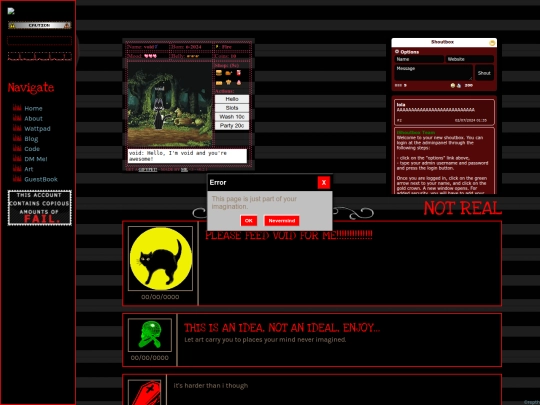540x405 pixels.
Task: Buy the cupcake muffin shop item
Action: (x=229, y=82)
